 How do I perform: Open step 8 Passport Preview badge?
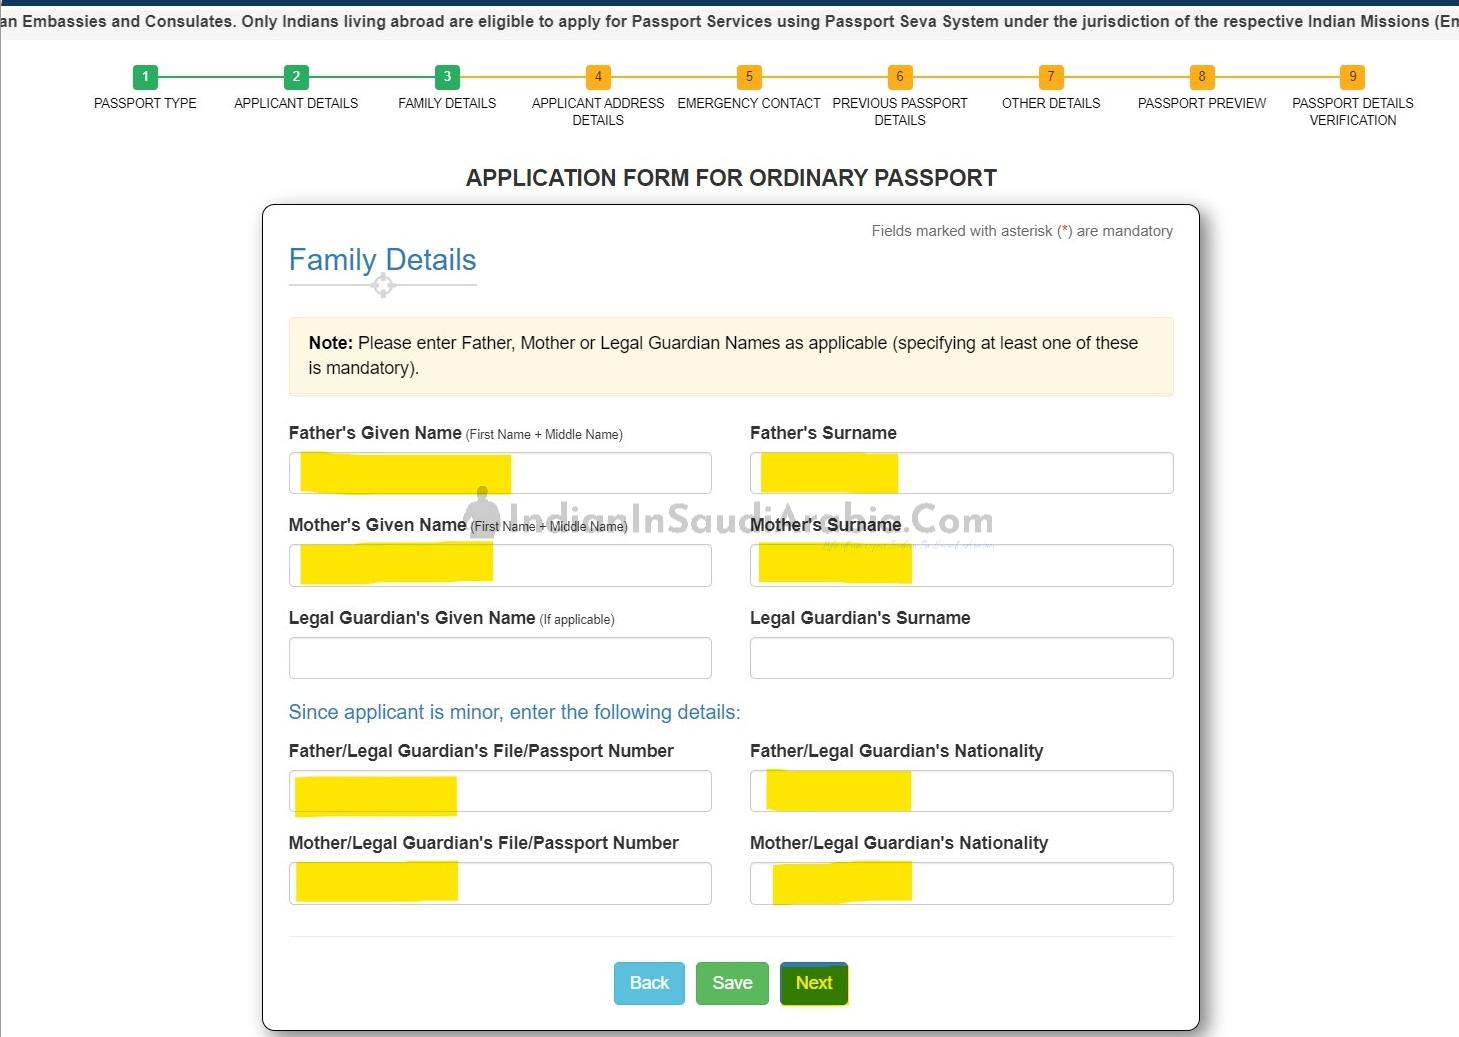click(x=1202, y=77)
